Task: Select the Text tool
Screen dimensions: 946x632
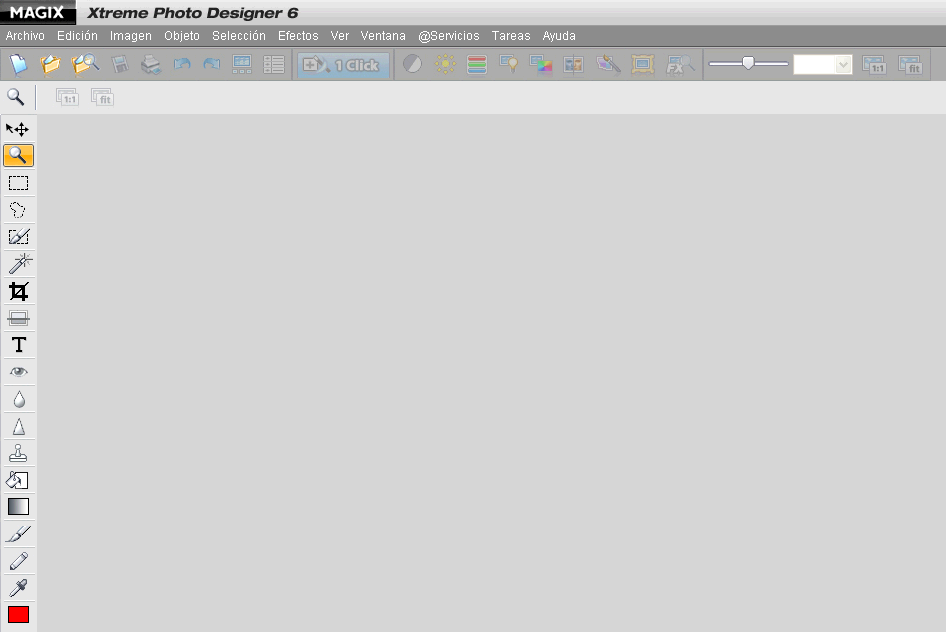Action: (x=18, y=345)
